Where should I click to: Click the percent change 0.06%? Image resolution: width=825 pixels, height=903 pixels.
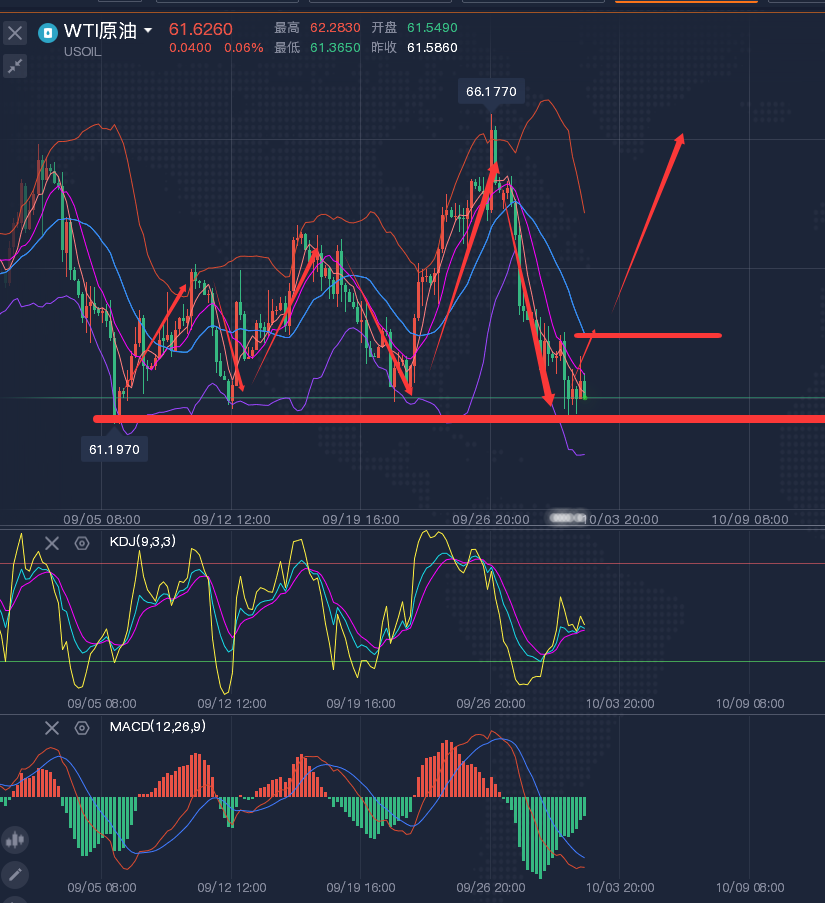[x=244, y=48]
